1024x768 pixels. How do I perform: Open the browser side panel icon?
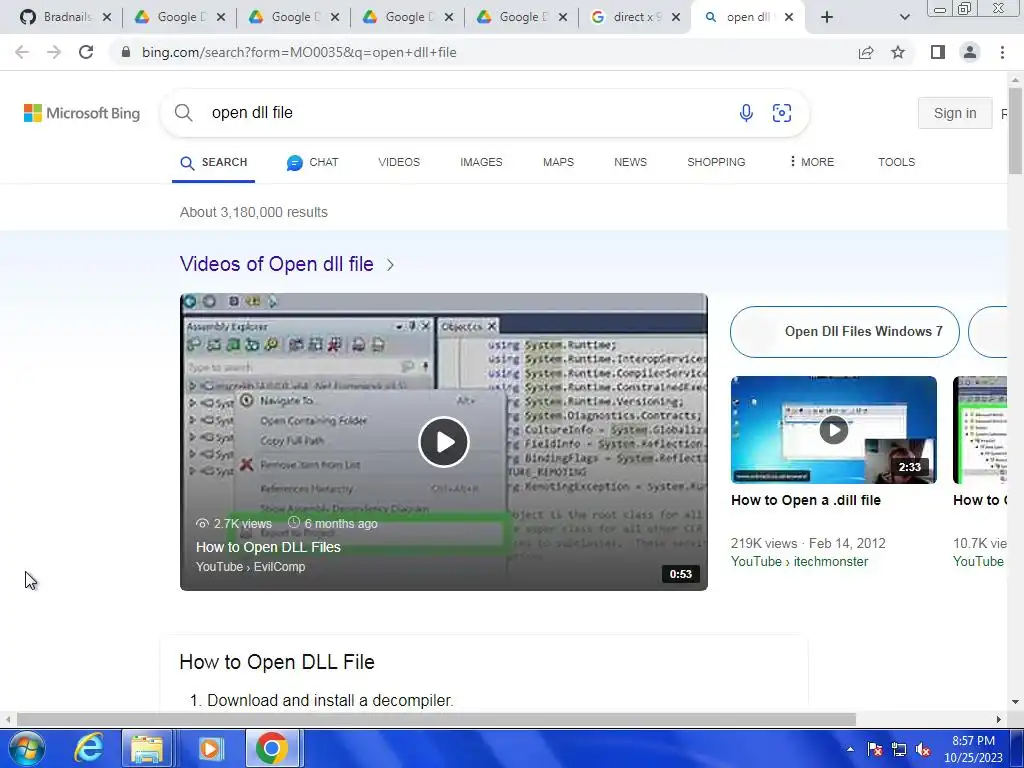tap(938, 52)
